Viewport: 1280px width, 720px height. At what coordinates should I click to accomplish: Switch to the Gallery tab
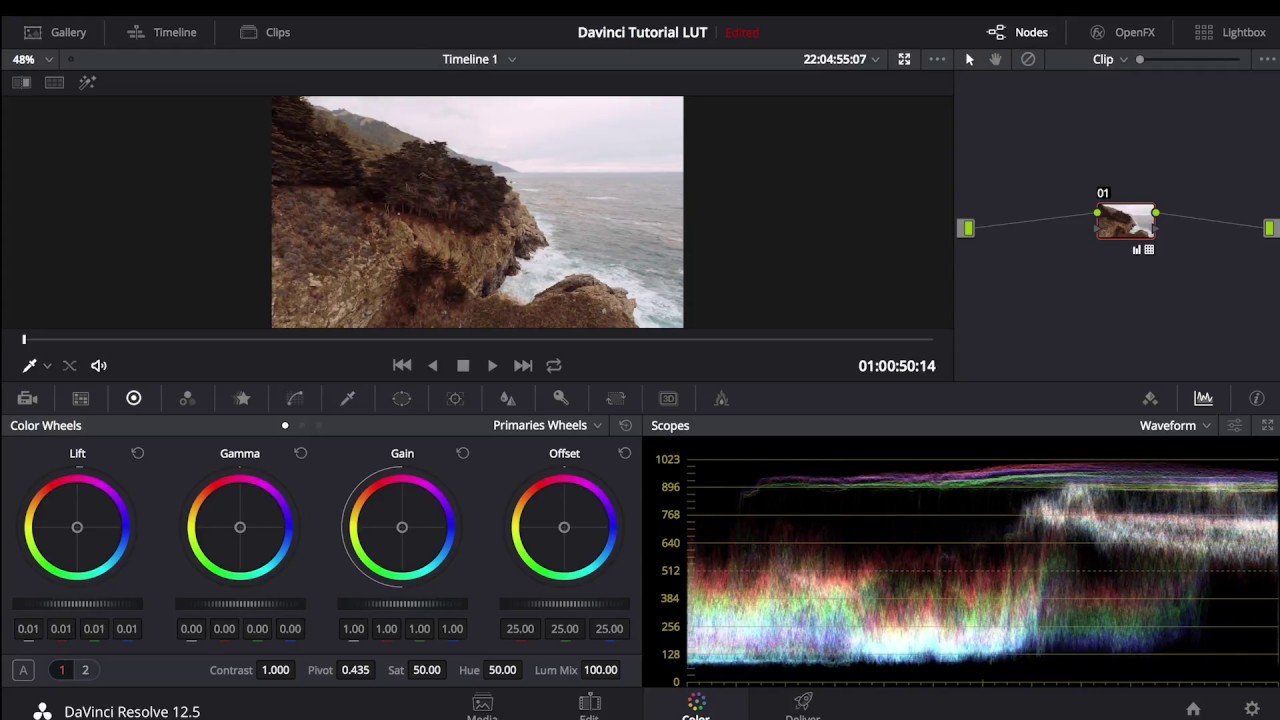point(55,32)
